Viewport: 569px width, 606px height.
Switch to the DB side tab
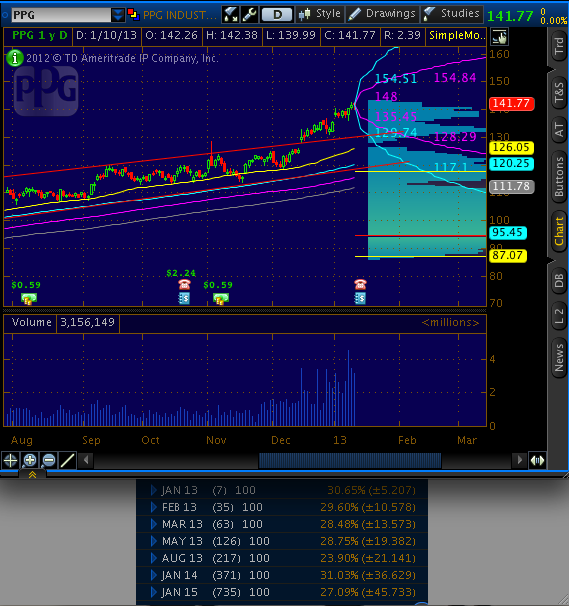[559, 281]
